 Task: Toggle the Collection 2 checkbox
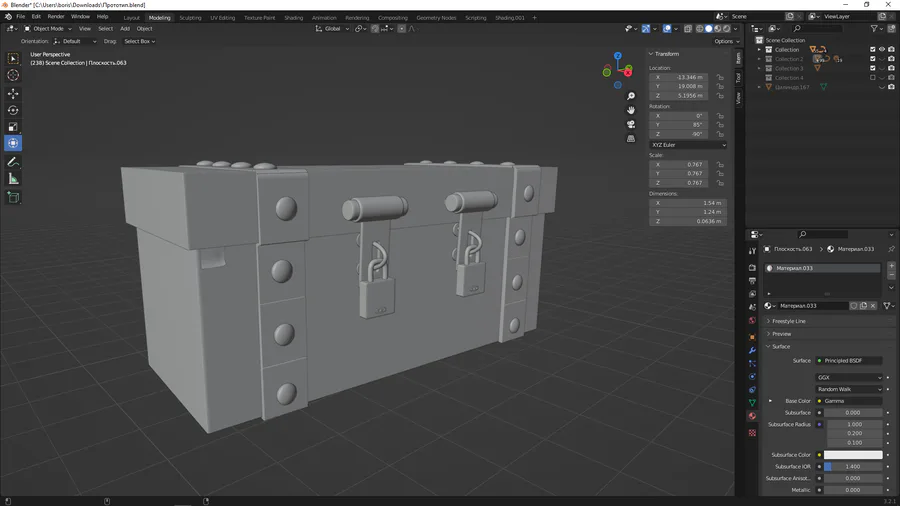[x=872, y=59]
